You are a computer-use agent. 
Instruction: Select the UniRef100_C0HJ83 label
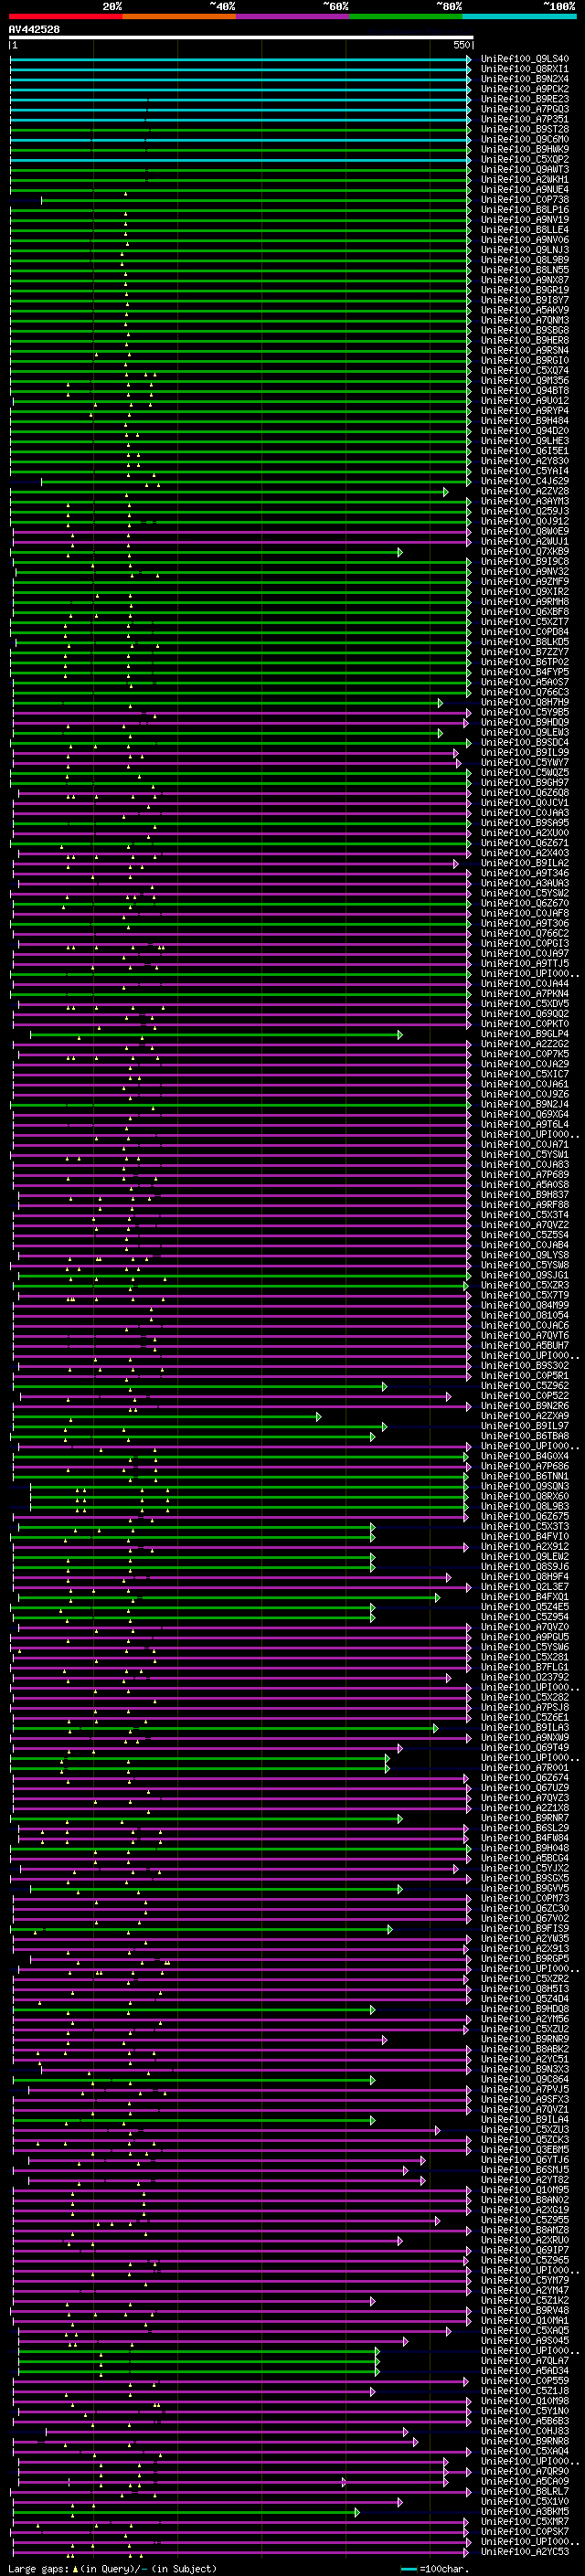pyautogui.click(x=525, y=2432)
